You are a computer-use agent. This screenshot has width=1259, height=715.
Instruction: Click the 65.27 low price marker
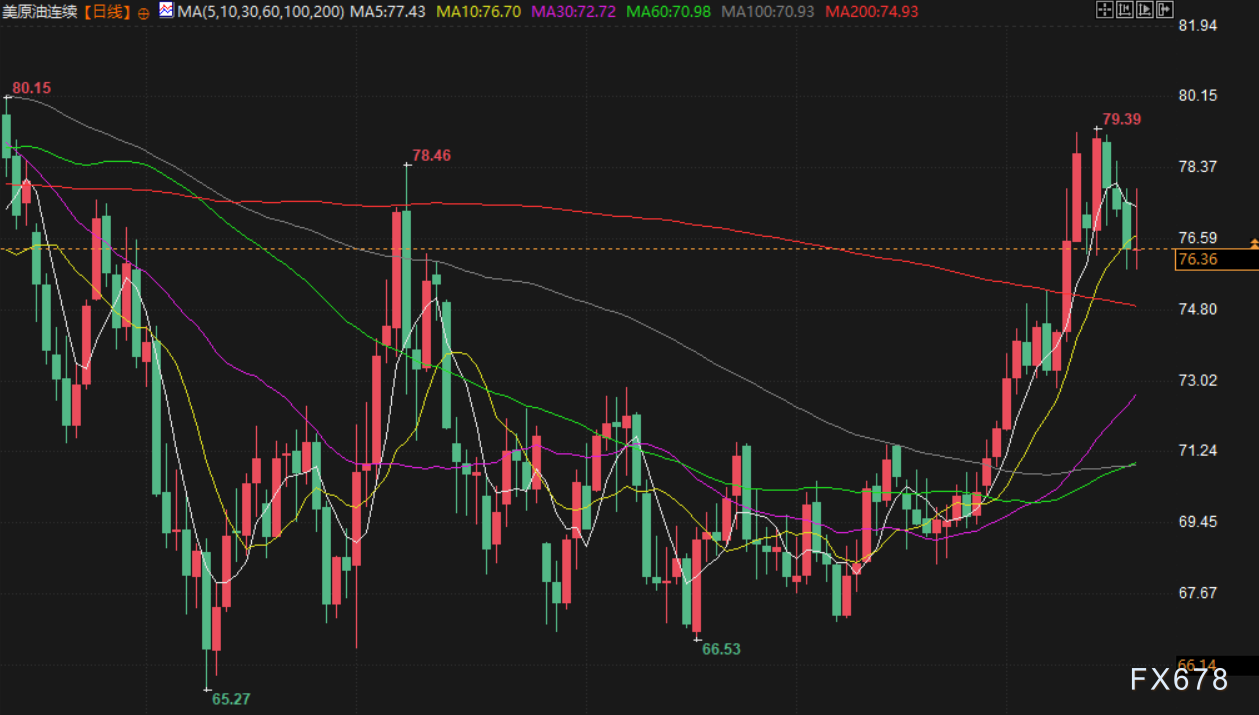click(x=230, y=699)
